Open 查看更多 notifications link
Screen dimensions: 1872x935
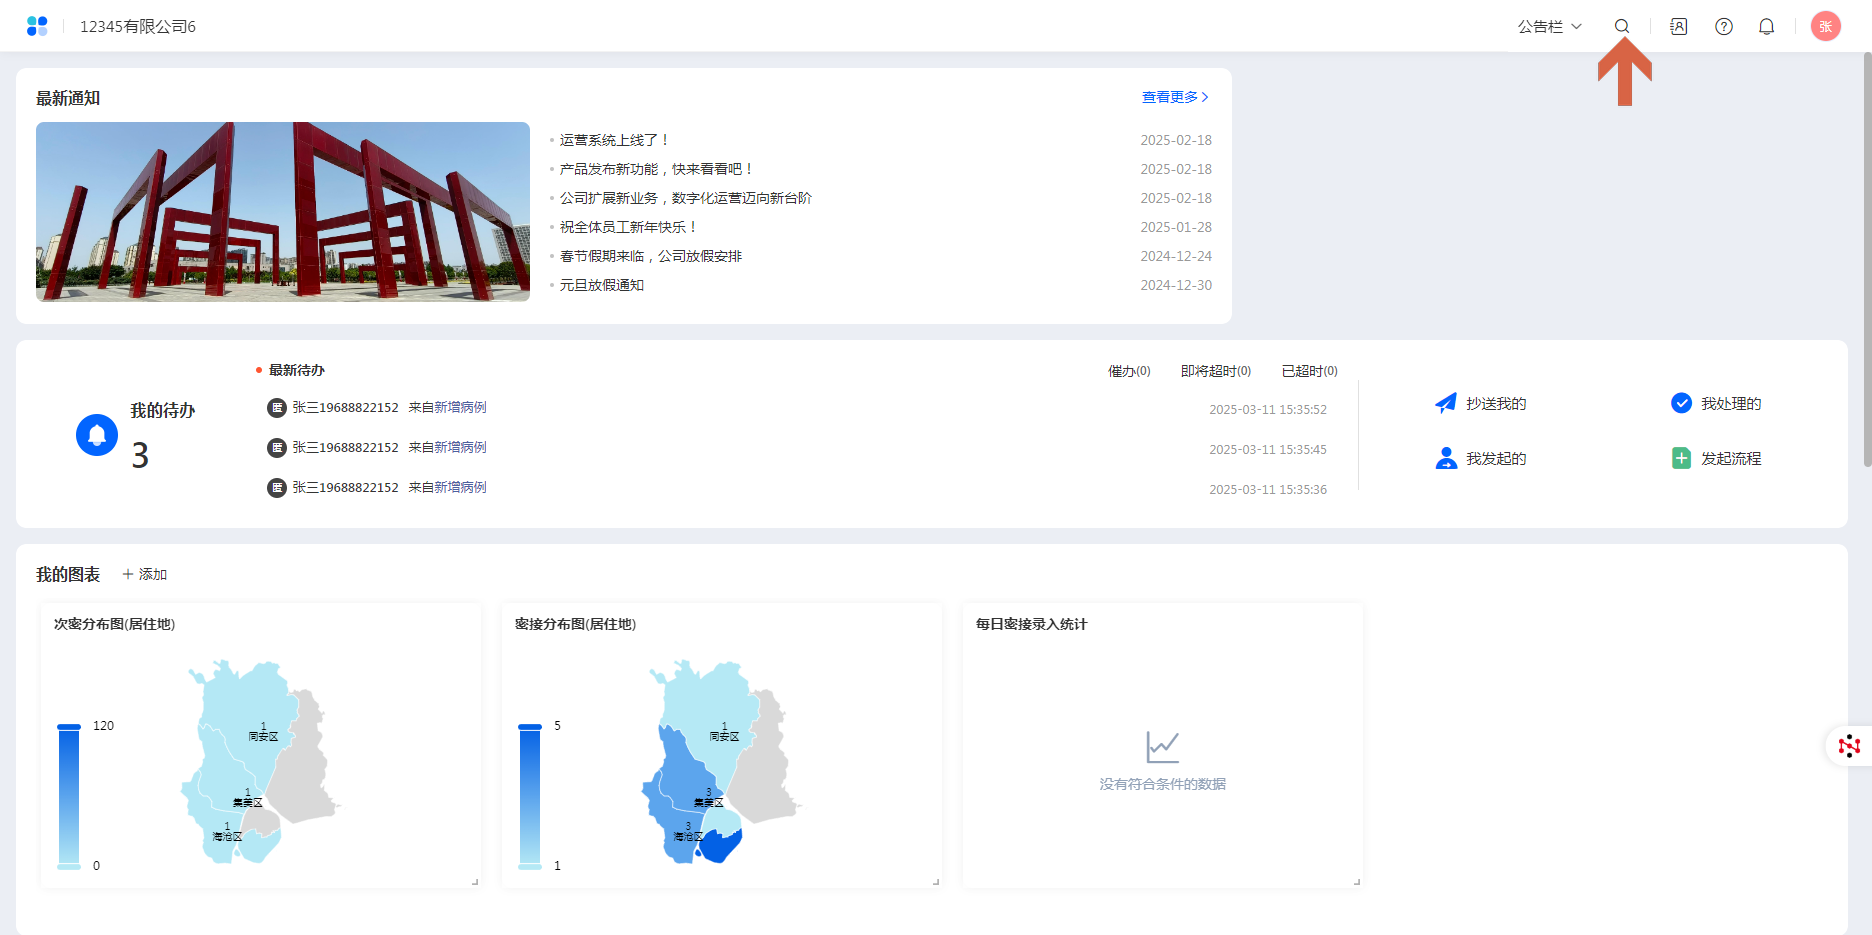[x=1175, y=97]
